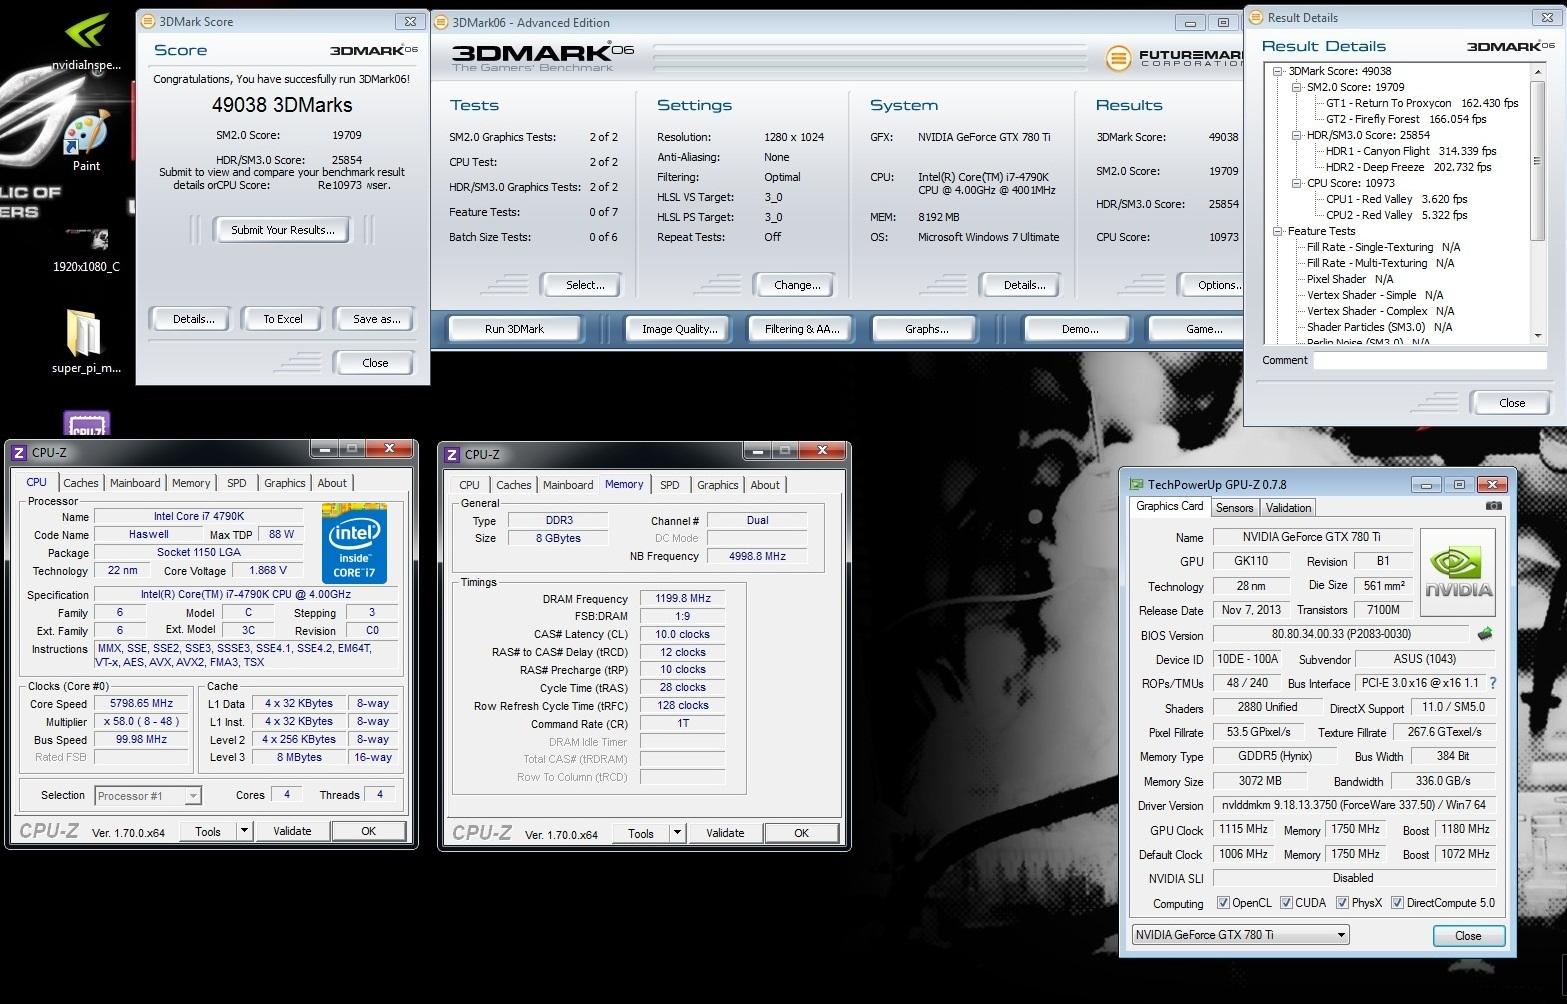Image resolution: width=1567 pixels, height=1004 pixels.
Task: Select CPU2 - Red Valley 5.322 fps row
Action: (1396, 215)
